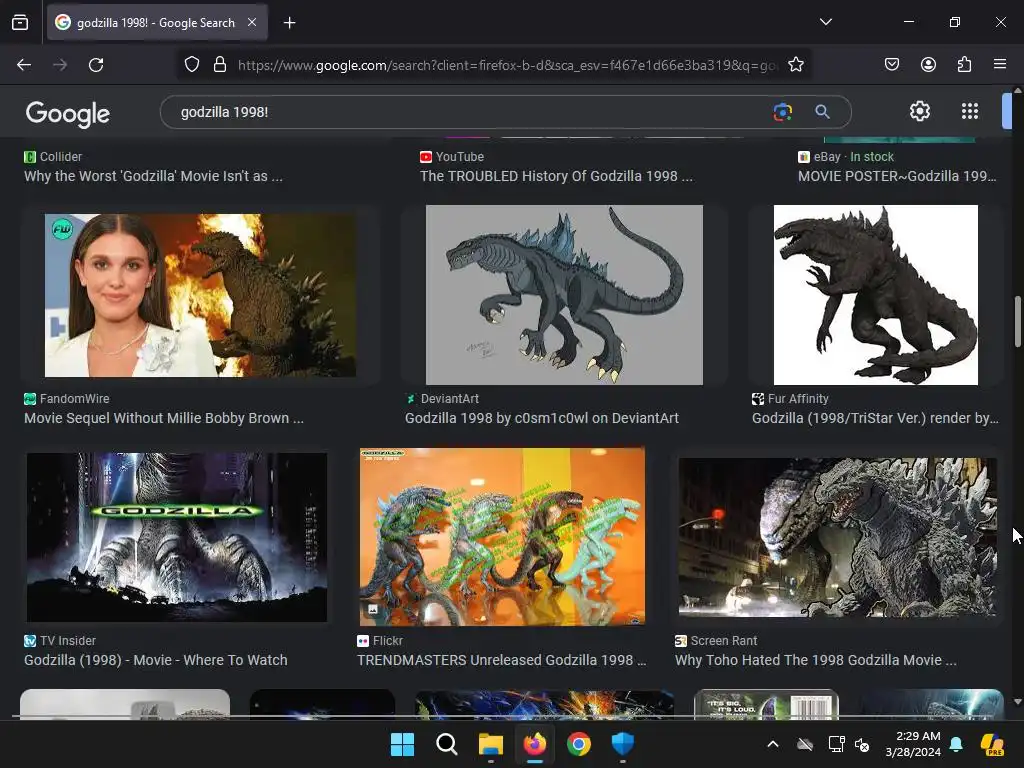
Task: Open a new browser tab
Action: [x=289, y=23]
